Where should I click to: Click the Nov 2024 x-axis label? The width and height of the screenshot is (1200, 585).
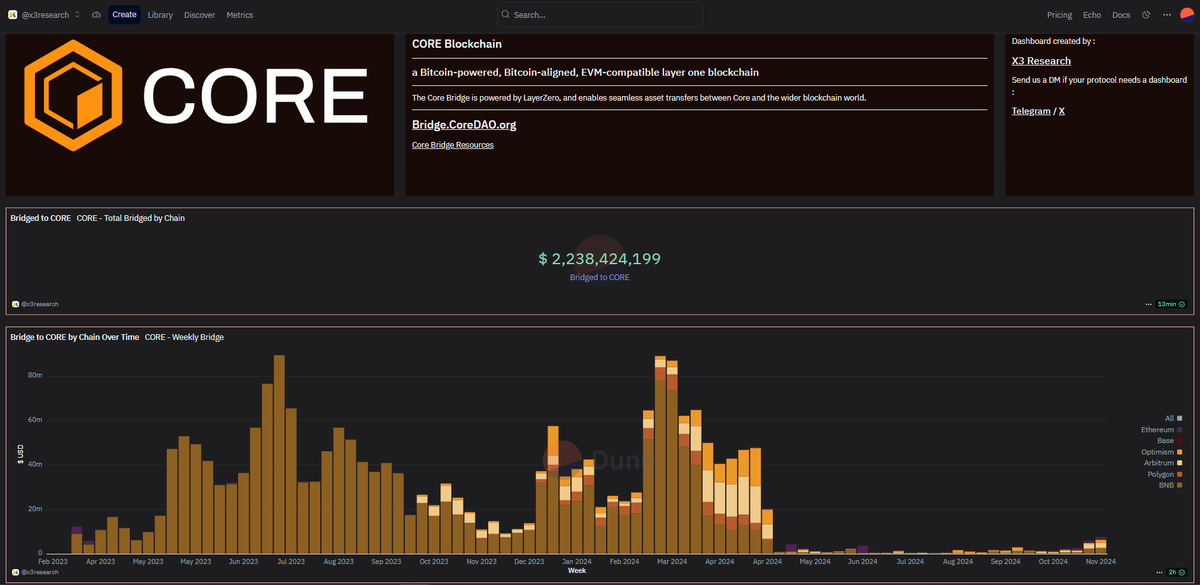click(1101, 562)
